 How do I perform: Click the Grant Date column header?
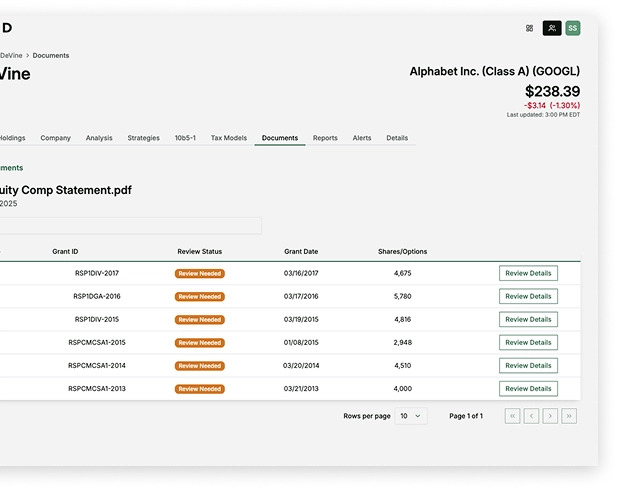301,252
